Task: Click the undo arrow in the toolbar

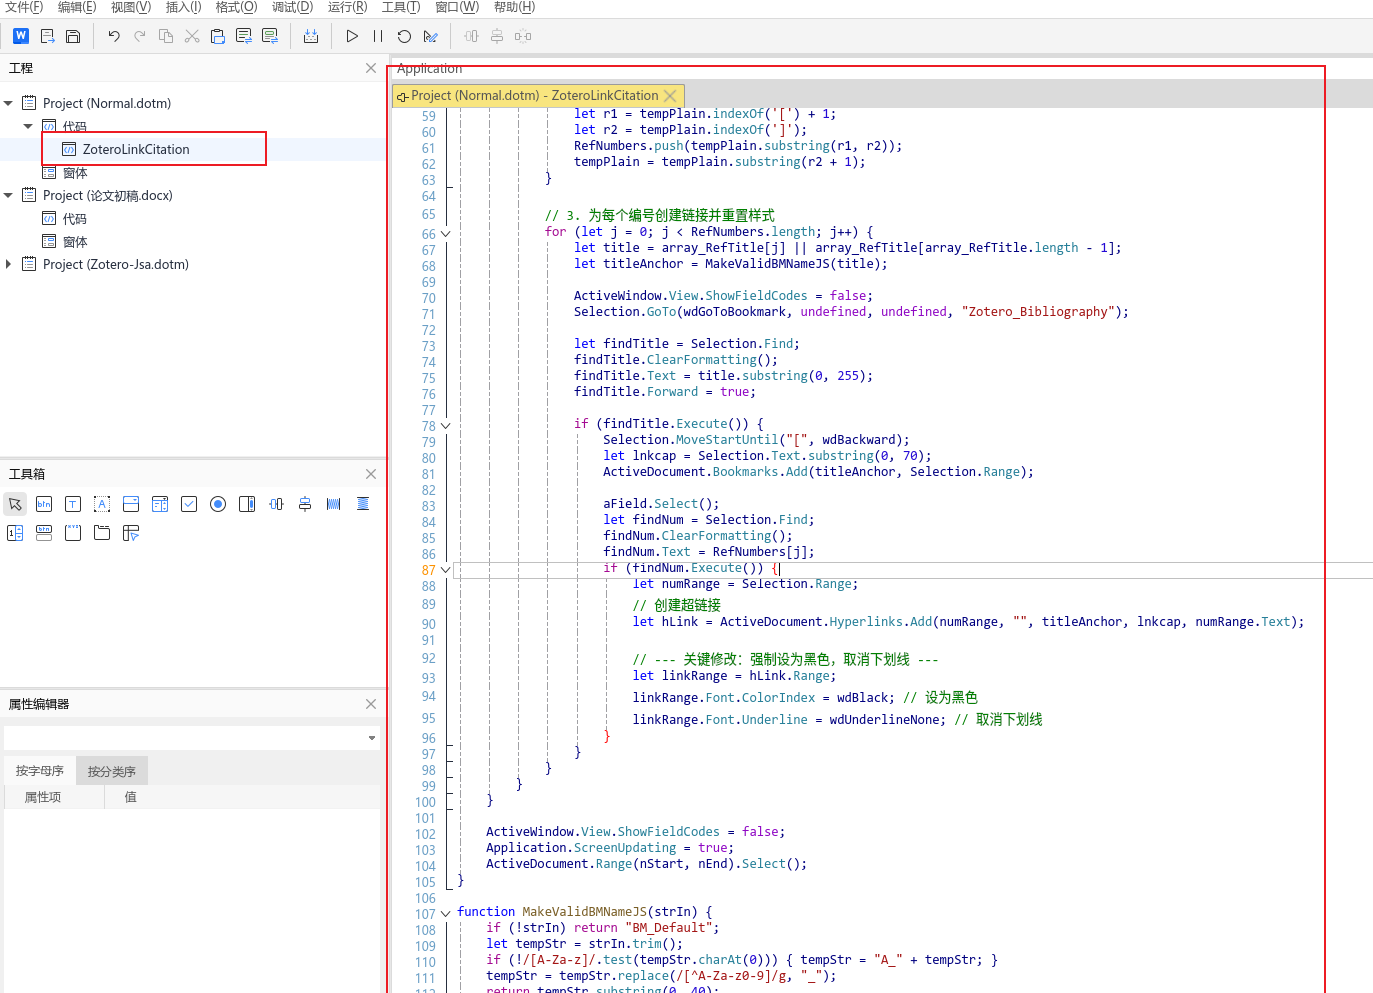Action: [x=114, y=36]
